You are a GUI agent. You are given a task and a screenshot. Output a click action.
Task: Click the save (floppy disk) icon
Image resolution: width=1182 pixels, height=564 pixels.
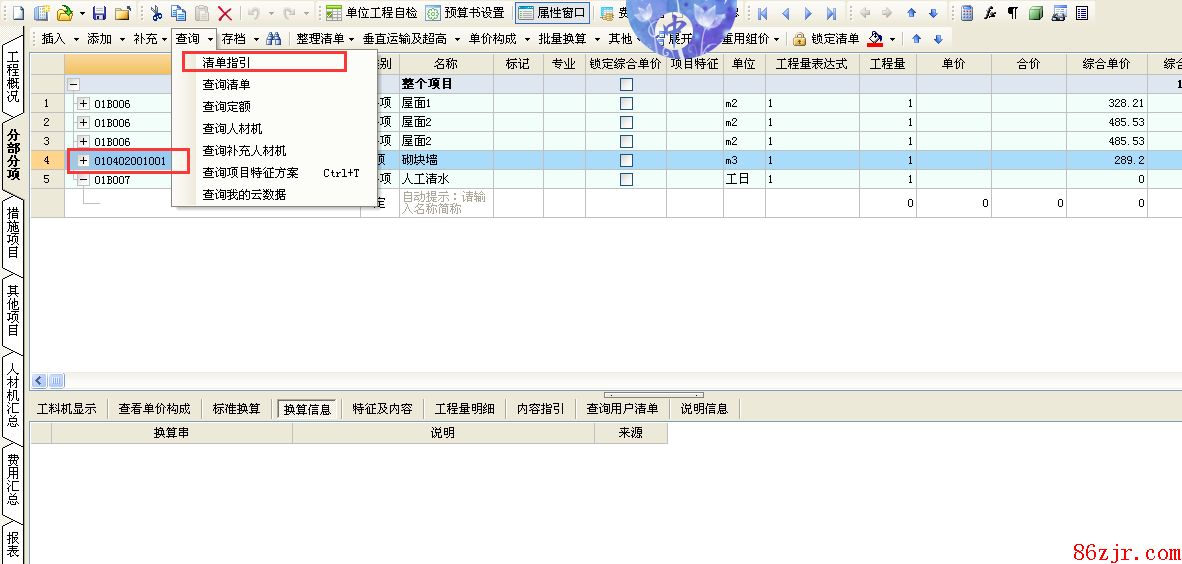99,13
